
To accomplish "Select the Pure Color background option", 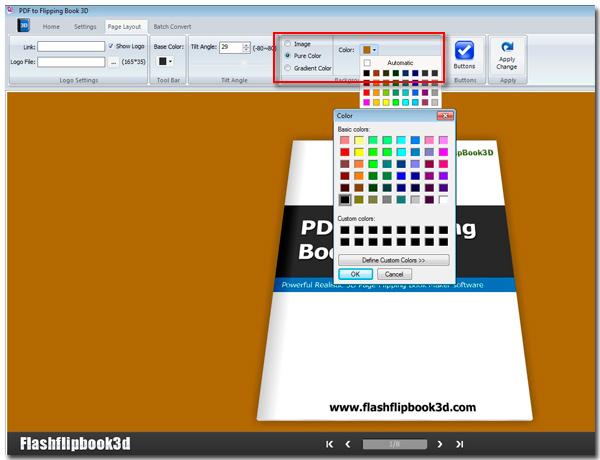I will coord(287,55).
